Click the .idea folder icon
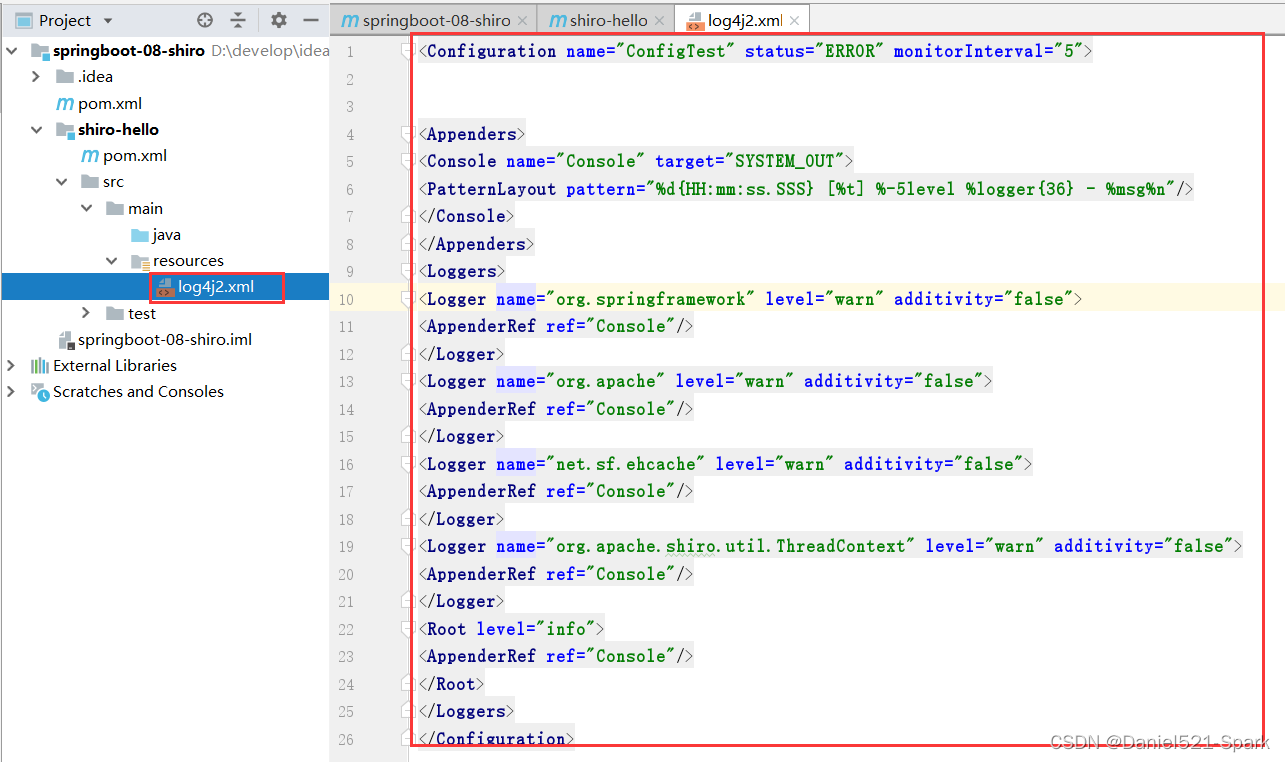Screen dimensions: 1285x762 [64, 76]
